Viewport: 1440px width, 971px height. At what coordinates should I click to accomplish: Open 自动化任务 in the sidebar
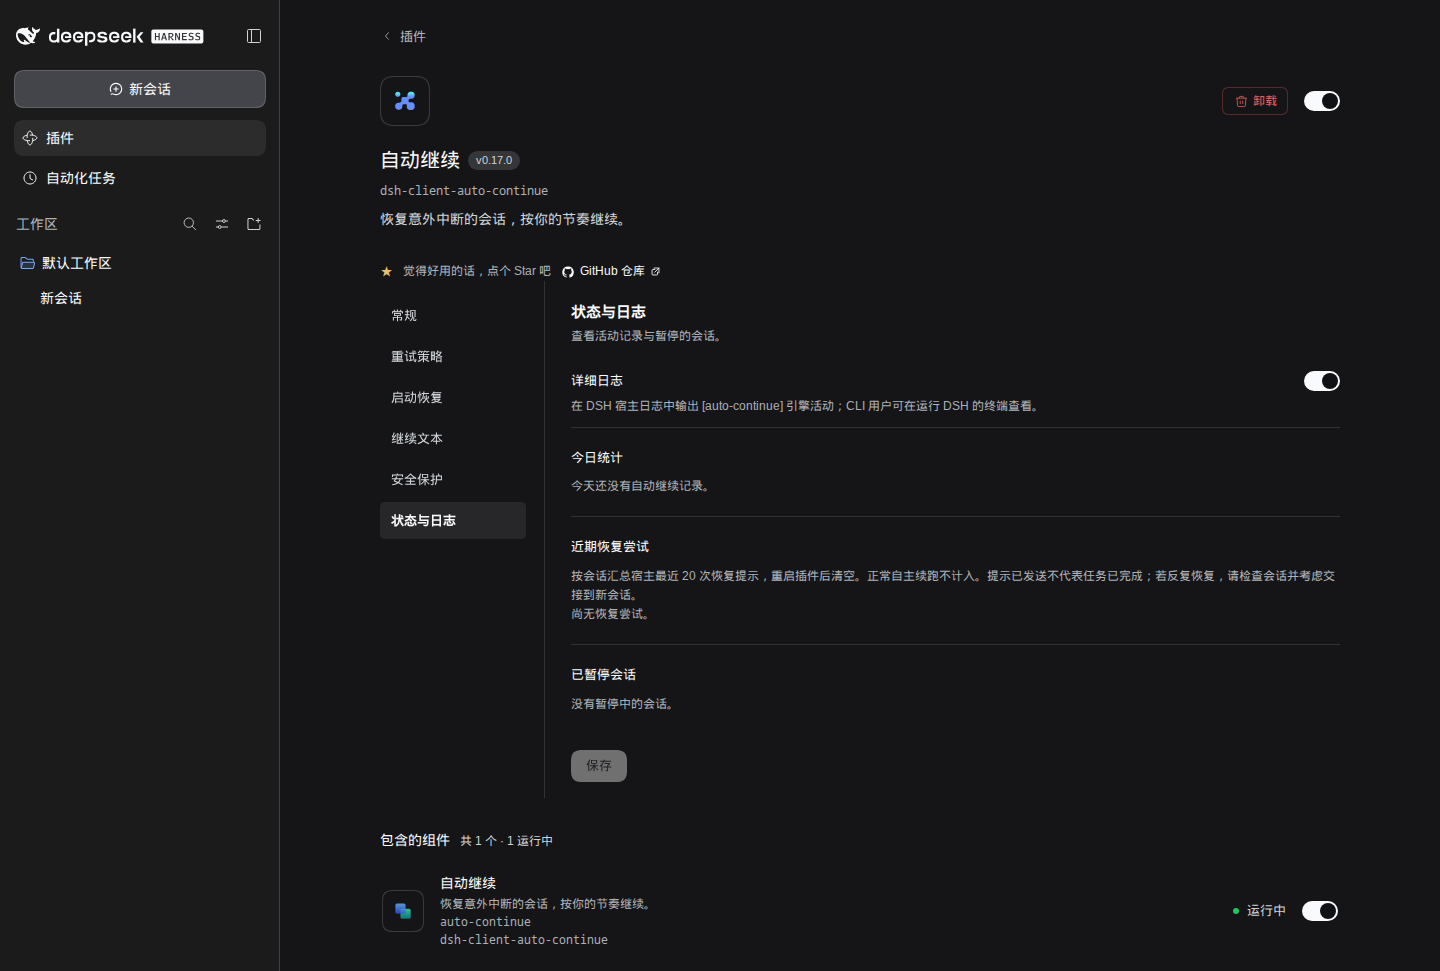tap(140, 178)
